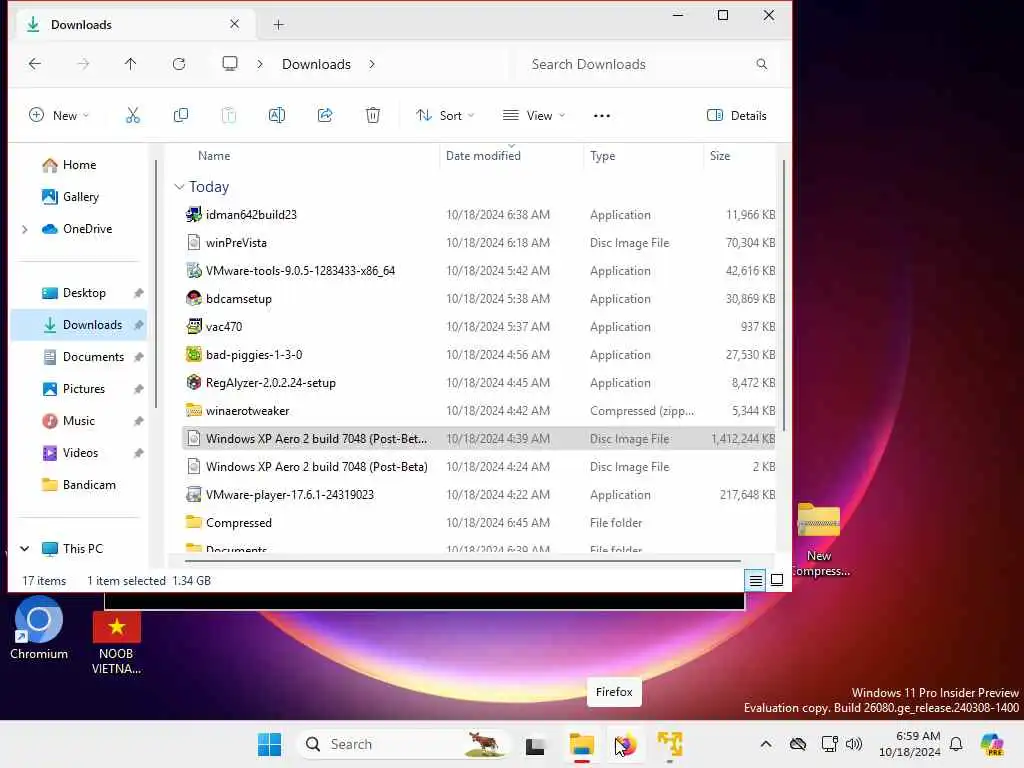
Task: Click Downloads breadcrumb in address bar
Action: pos(316,64)
